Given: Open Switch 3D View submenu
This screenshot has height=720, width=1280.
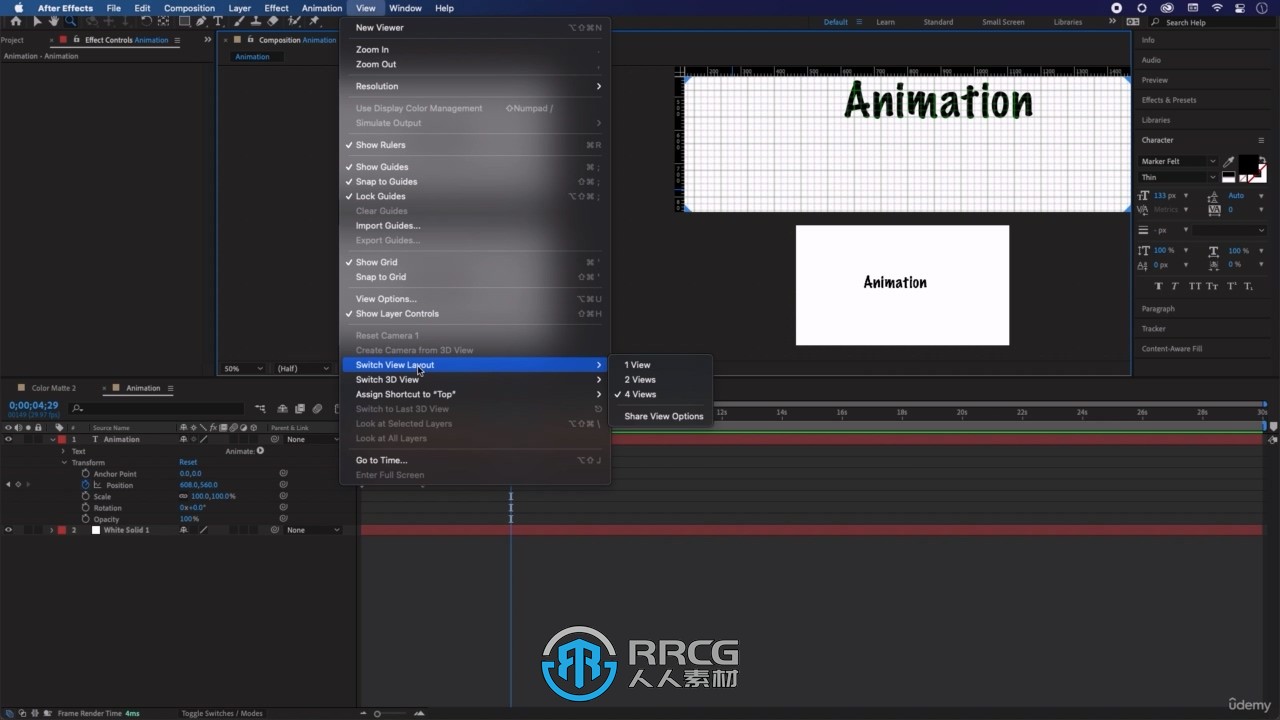Looking at the screenshot, I should [474, 380].
